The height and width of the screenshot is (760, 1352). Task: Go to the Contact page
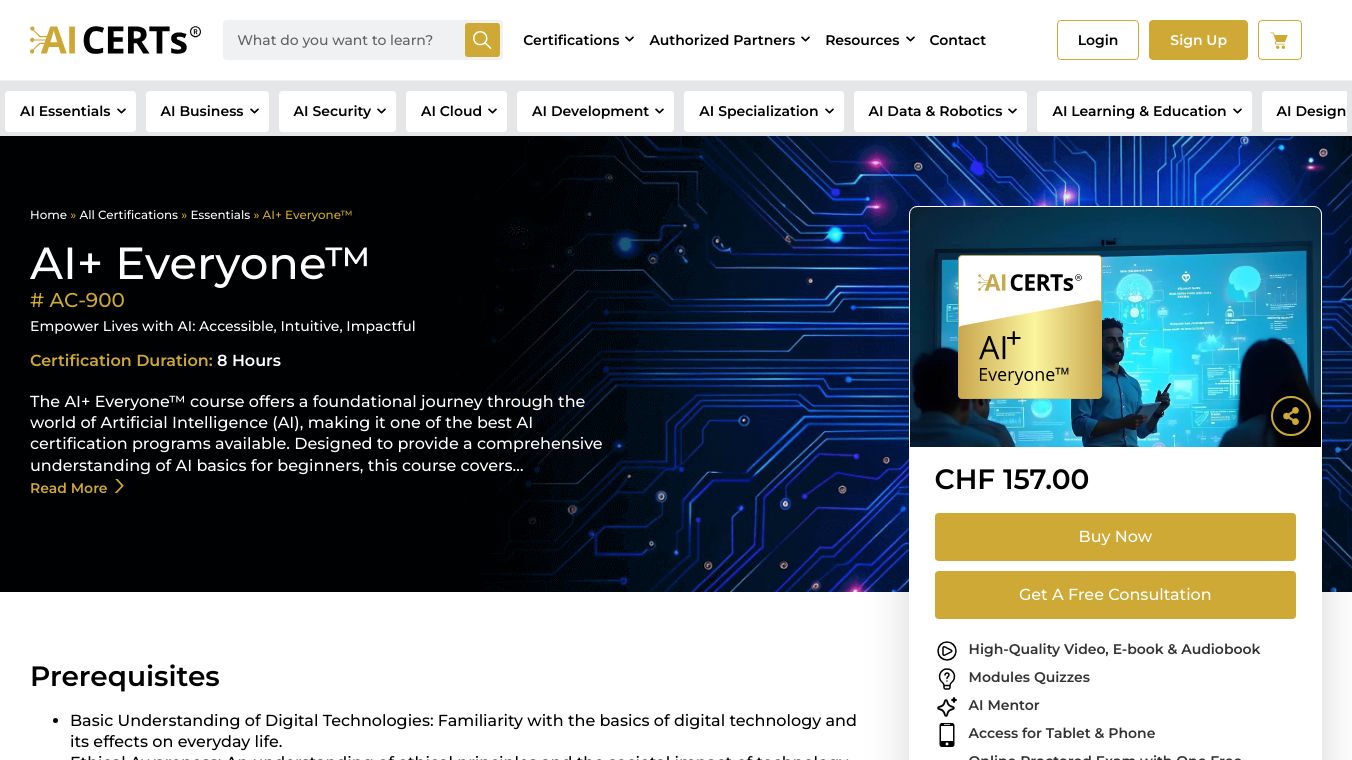tap(957, 40)
